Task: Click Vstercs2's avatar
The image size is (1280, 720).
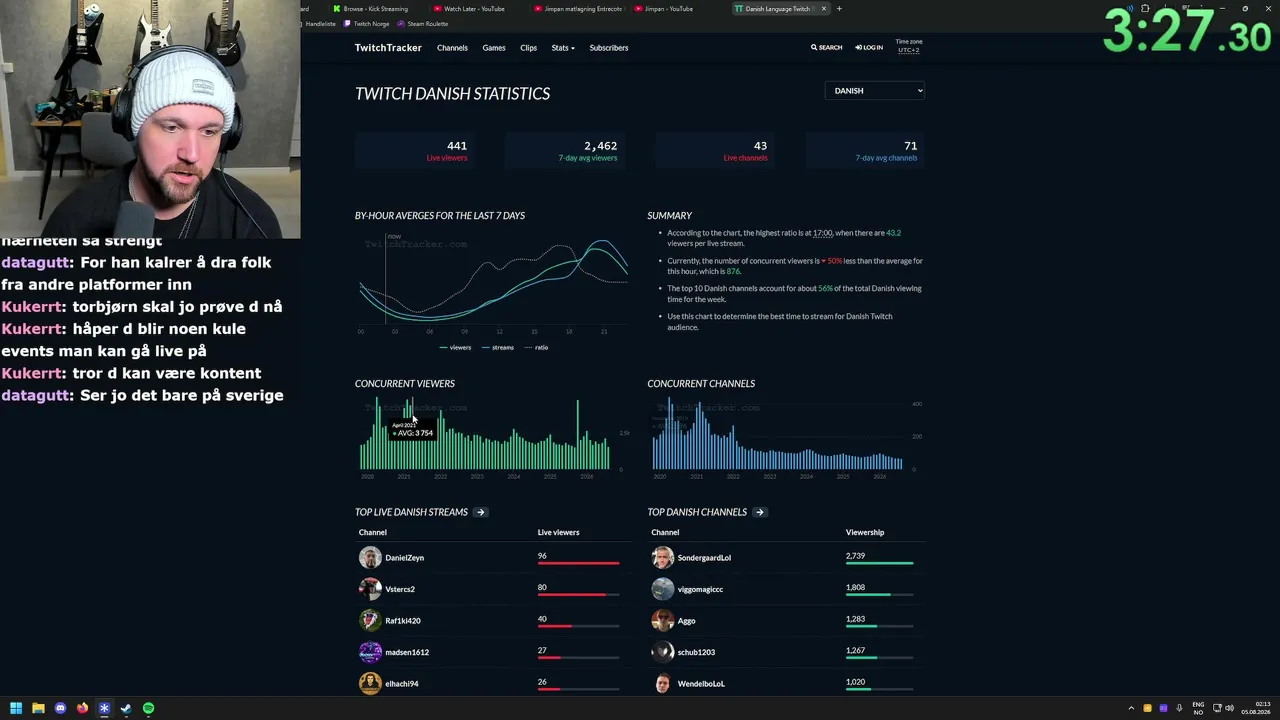Action: click(370, 589)
